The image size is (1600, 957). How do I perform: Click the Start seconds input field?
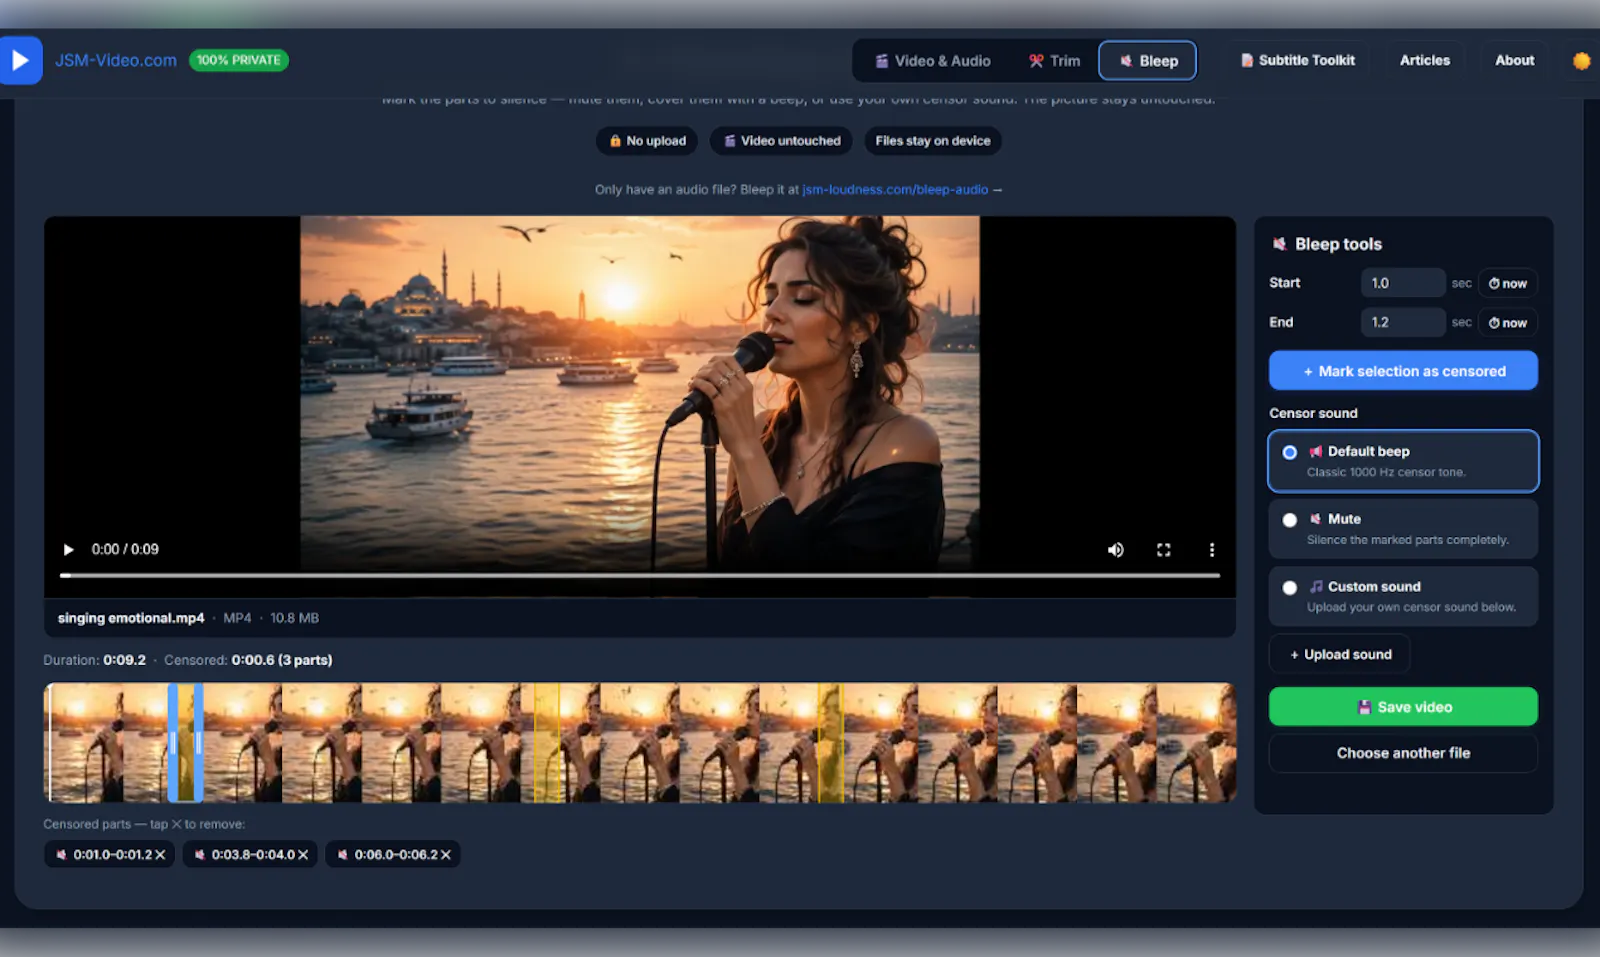[1403, 283]
